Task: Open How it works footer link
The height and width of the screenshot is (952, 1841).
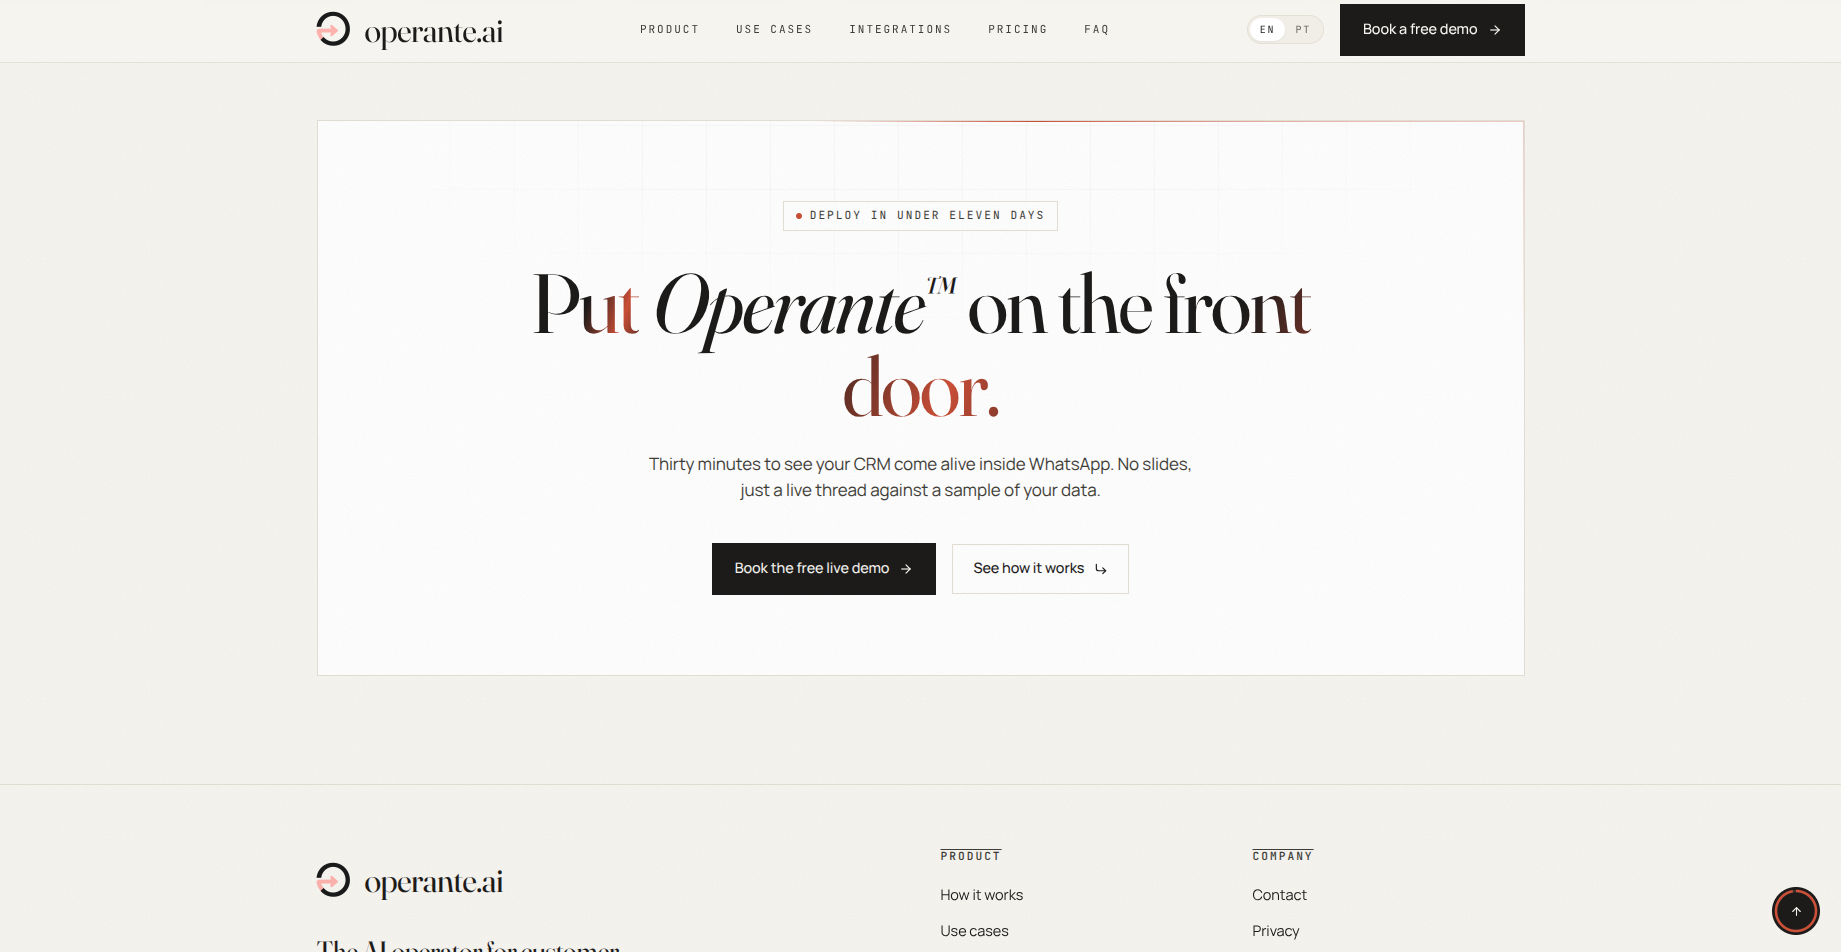Action: pyautogui.click(x=981, y=895)
